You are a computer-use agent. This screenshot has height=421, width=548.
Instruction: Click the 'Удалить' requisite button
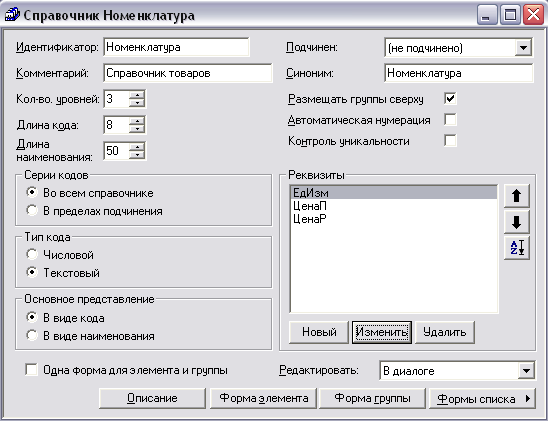click(445, 332)
